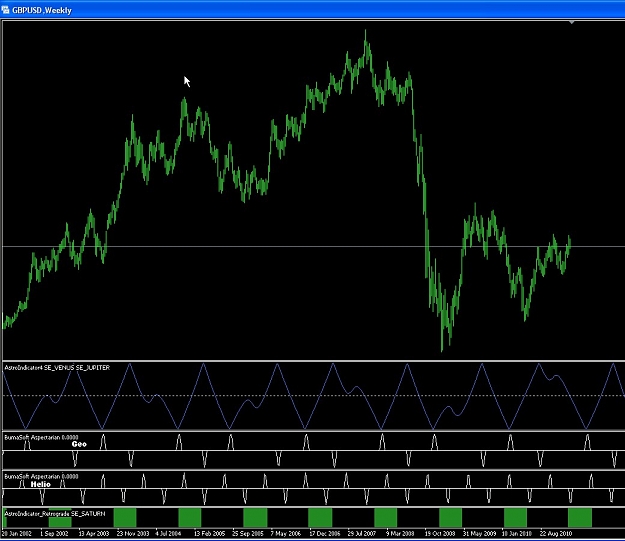Image resolution: width=625 pixels, height=541 pixels.
Task: Click the 20 Jan 2002 date label
Action: point(17,533)
